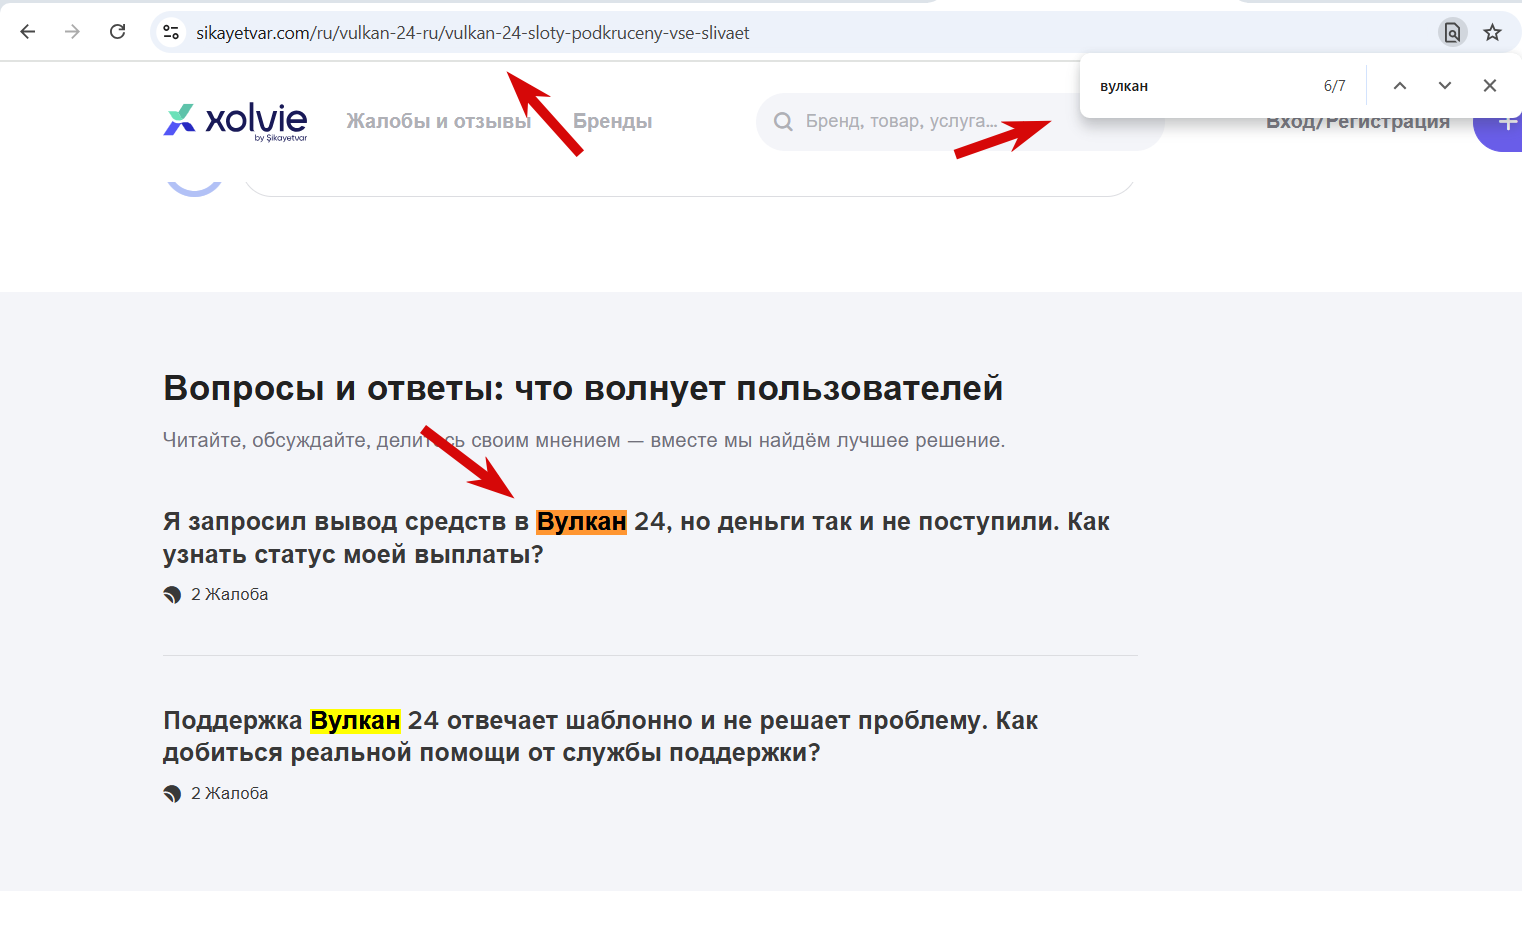Open question Поддержка Вулкан 24 отвечает шаблонно
Viewport: 1522px width, 952px height.
pos(600,736)
